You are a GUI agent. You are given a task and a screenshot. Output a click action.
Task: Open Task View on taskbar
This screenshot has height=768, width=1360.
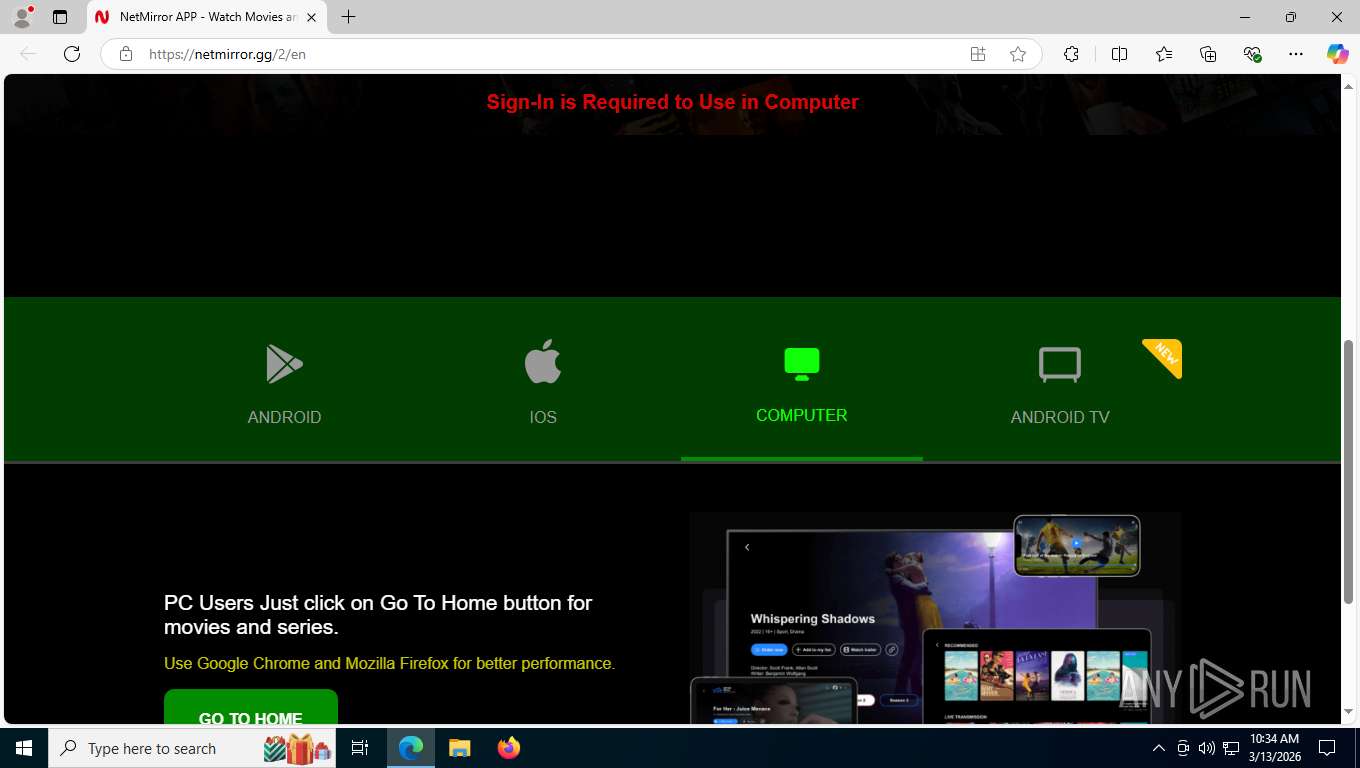click(360, 748)
